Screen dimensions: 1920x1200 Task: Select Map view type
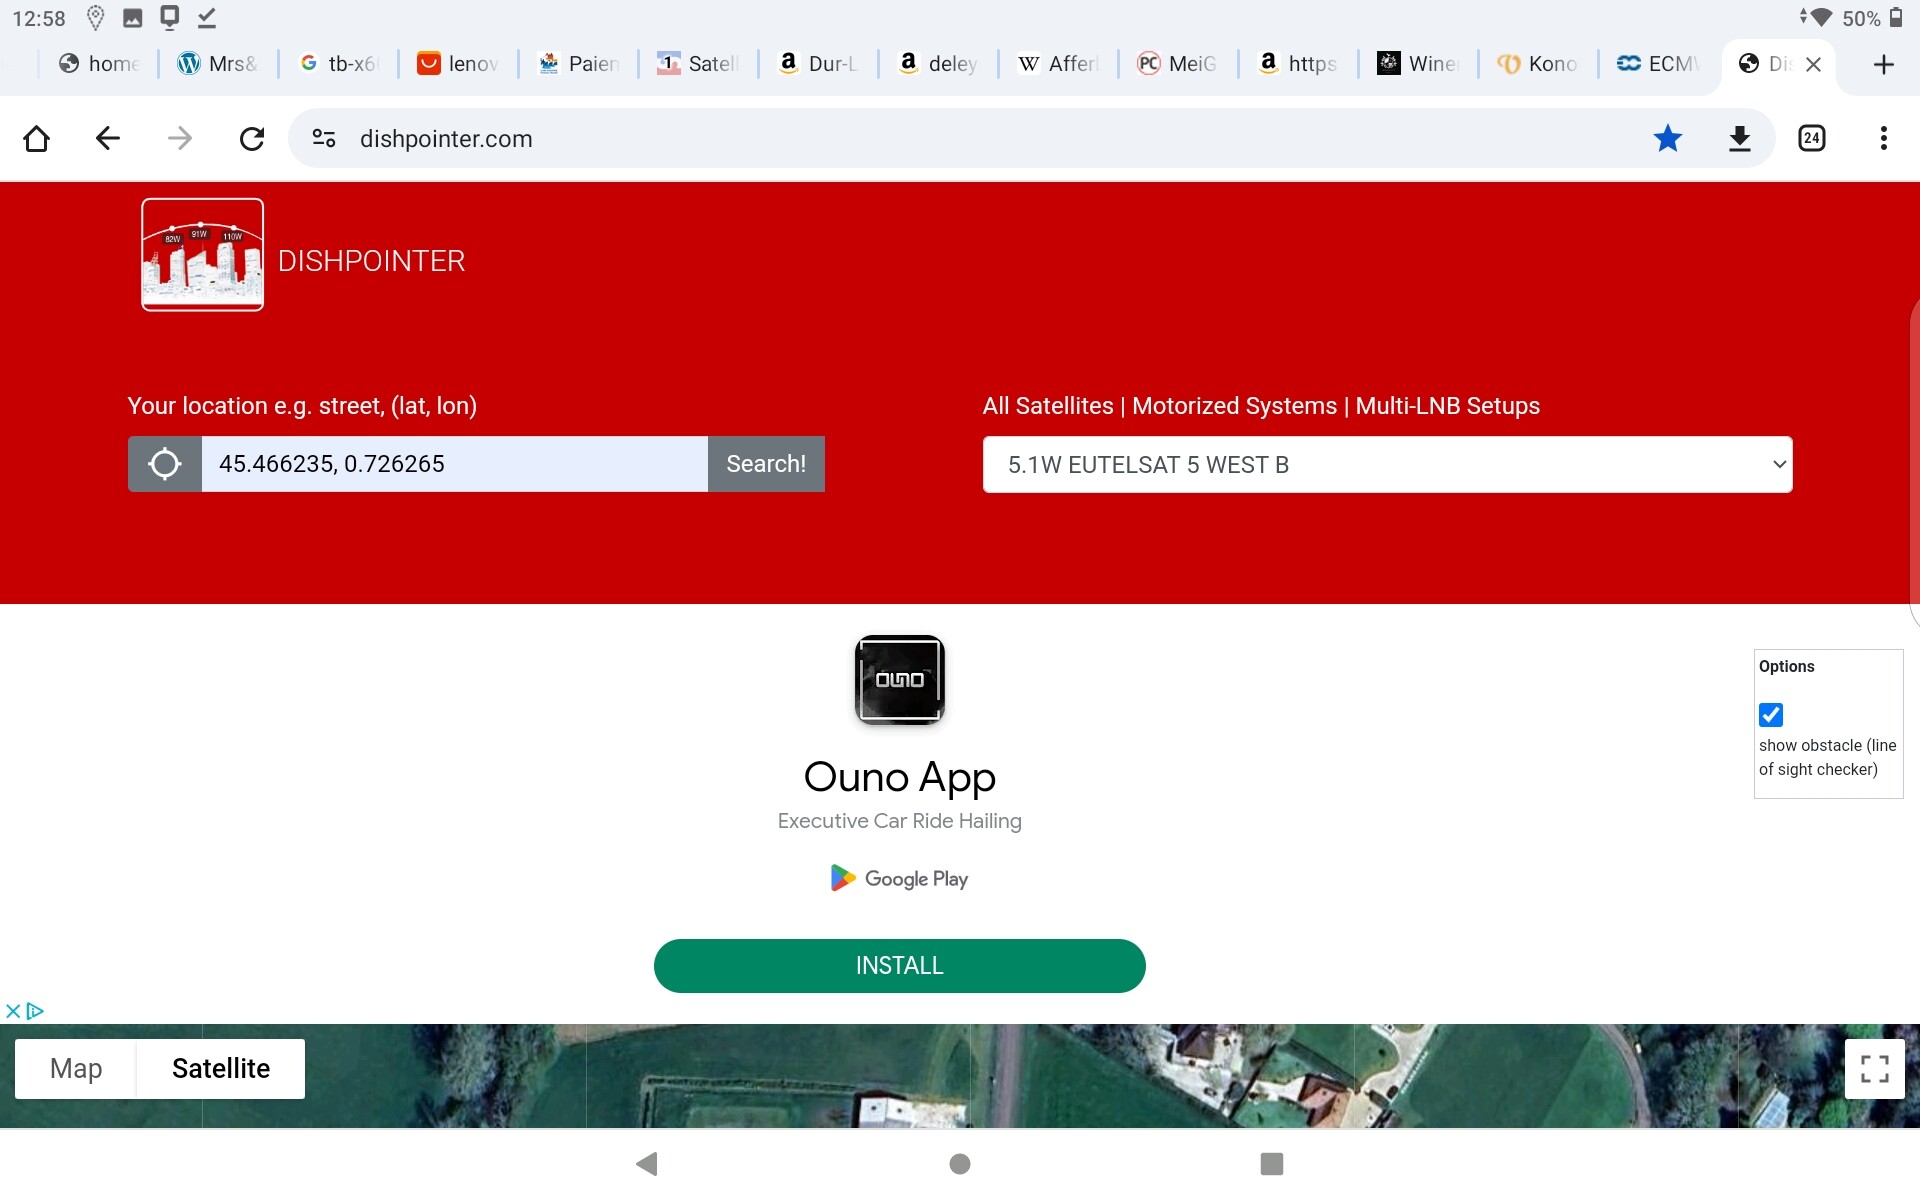pyautogui.click(x=76, y=1069)
